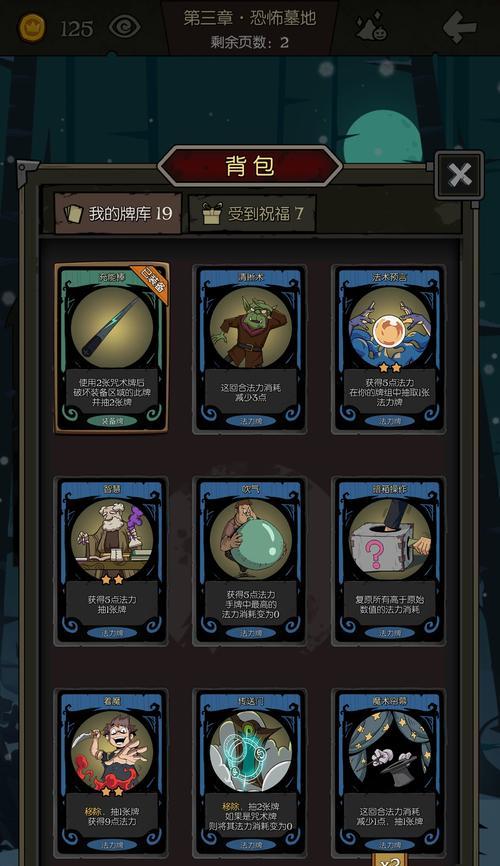Select the question mark box card
This screenshot has height=866, width=500.
389,561
